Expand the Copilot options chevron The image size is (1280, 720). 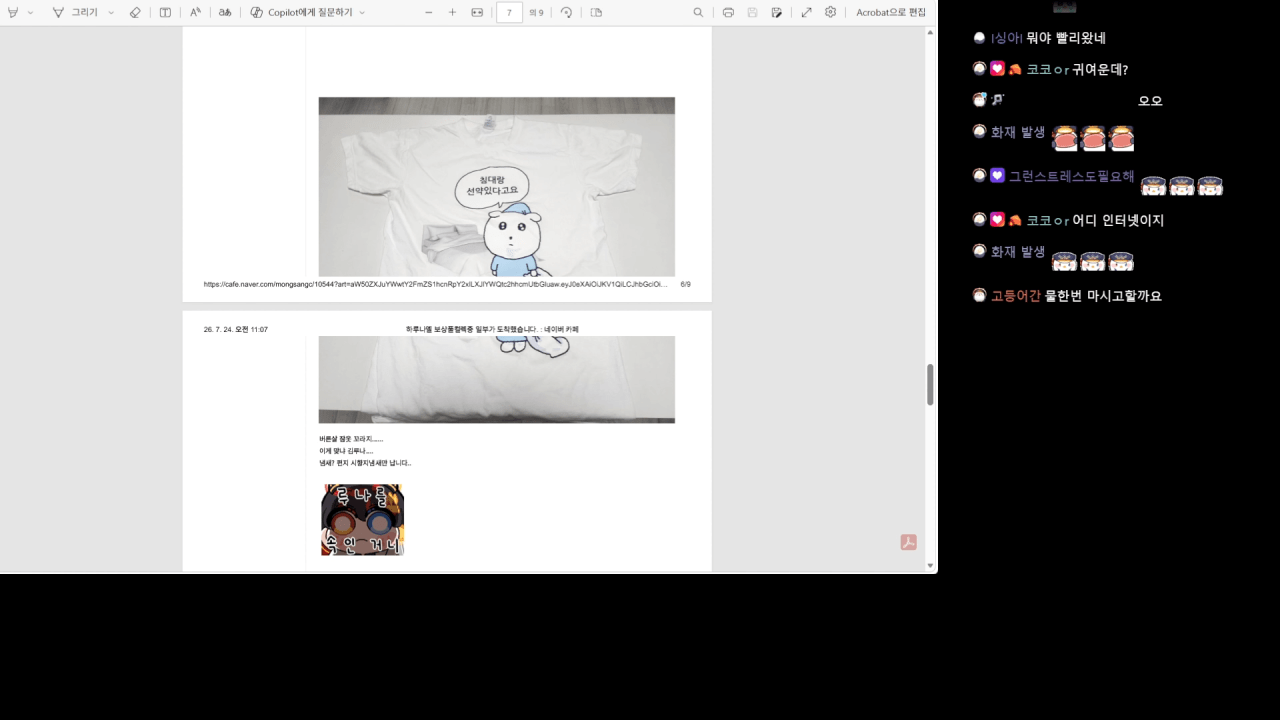[362, 13]
